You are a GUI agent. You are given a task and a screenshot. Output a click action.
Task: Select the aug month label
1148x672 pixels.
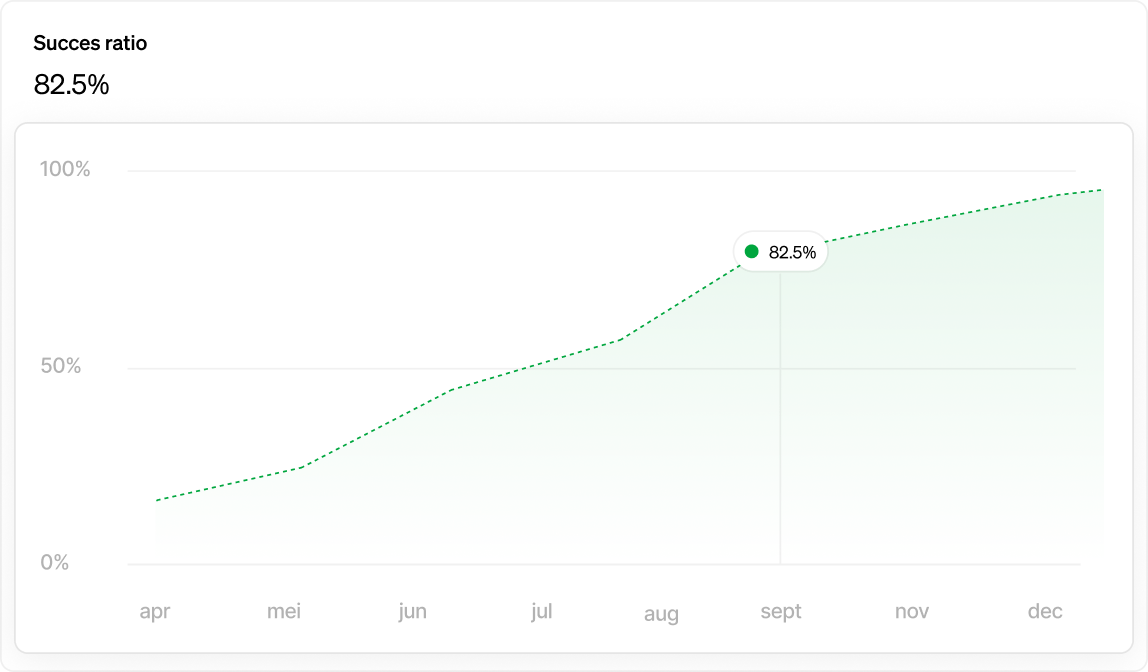pyautogui.click(x=661, y=614)
